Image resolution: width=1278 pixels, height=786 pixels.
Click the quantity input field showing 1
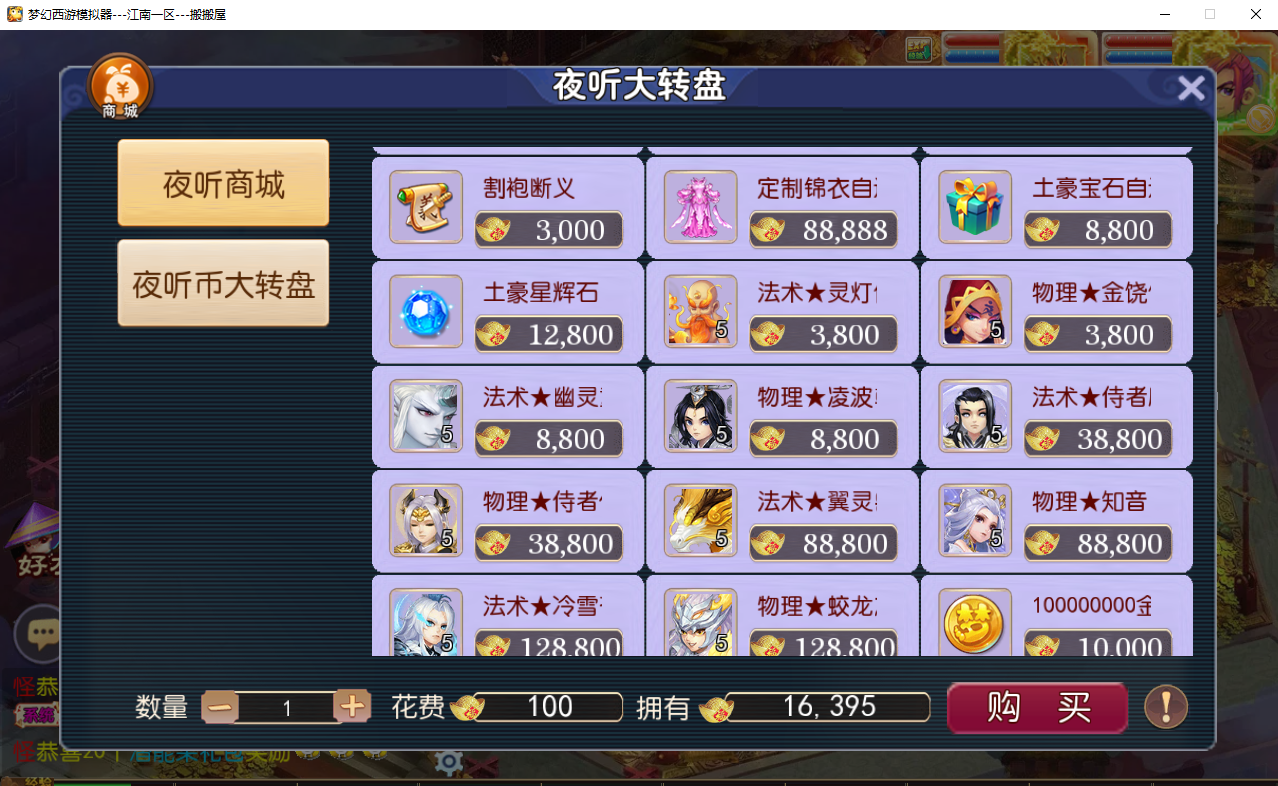(287, 708)
